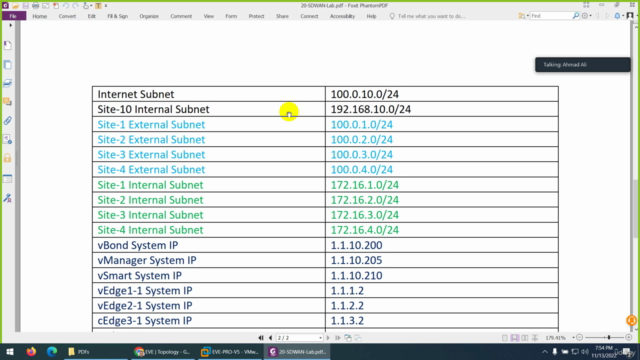Click the zoom in plus button
Viewport: 640px width, 360px height.
pyautogui.click(x=629, y=338)
